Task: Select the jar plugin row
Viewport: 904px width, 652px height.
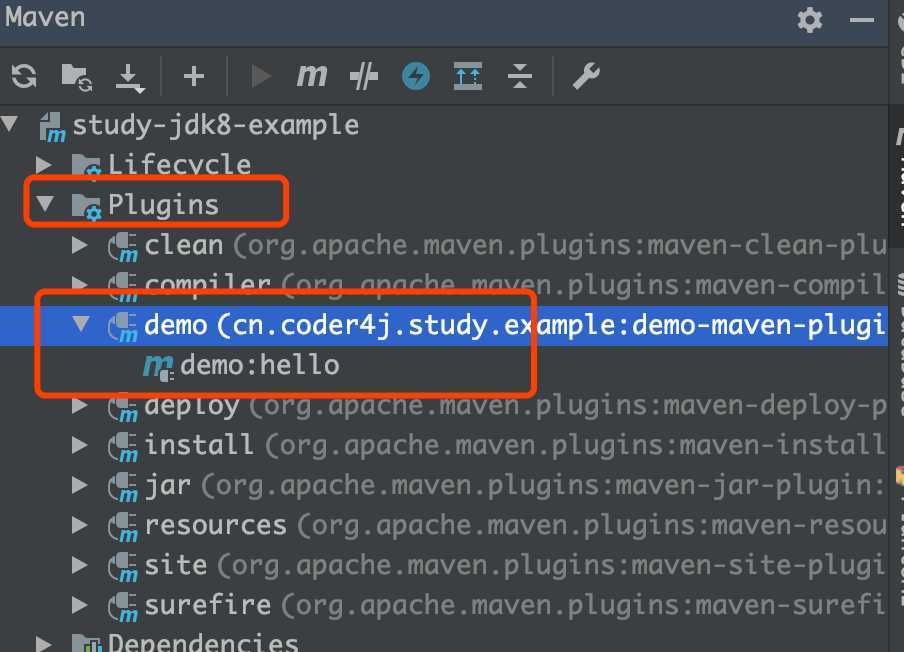Action: coord(444,485)
